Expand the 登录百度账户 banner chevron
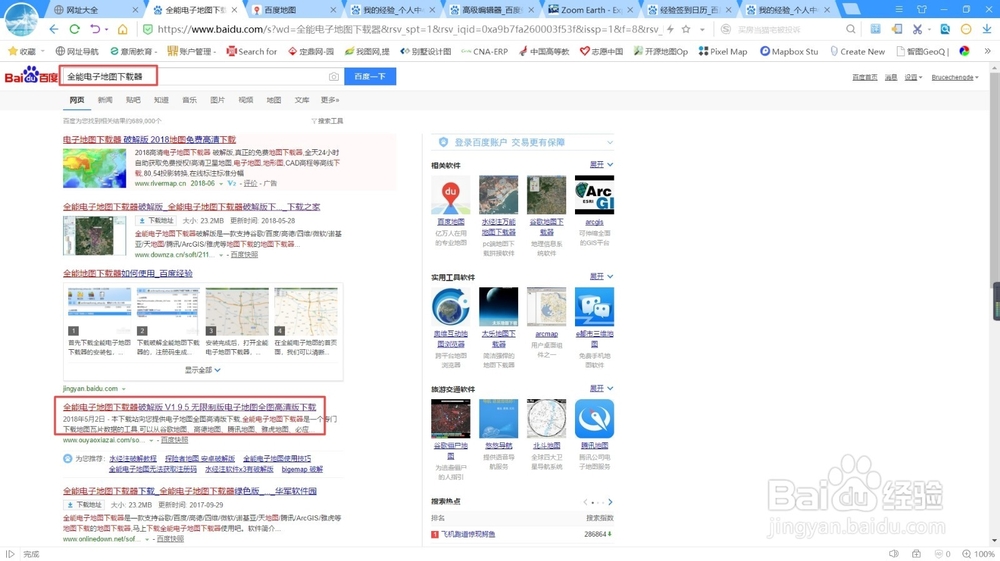The image size is (1000, 561). 610,142
